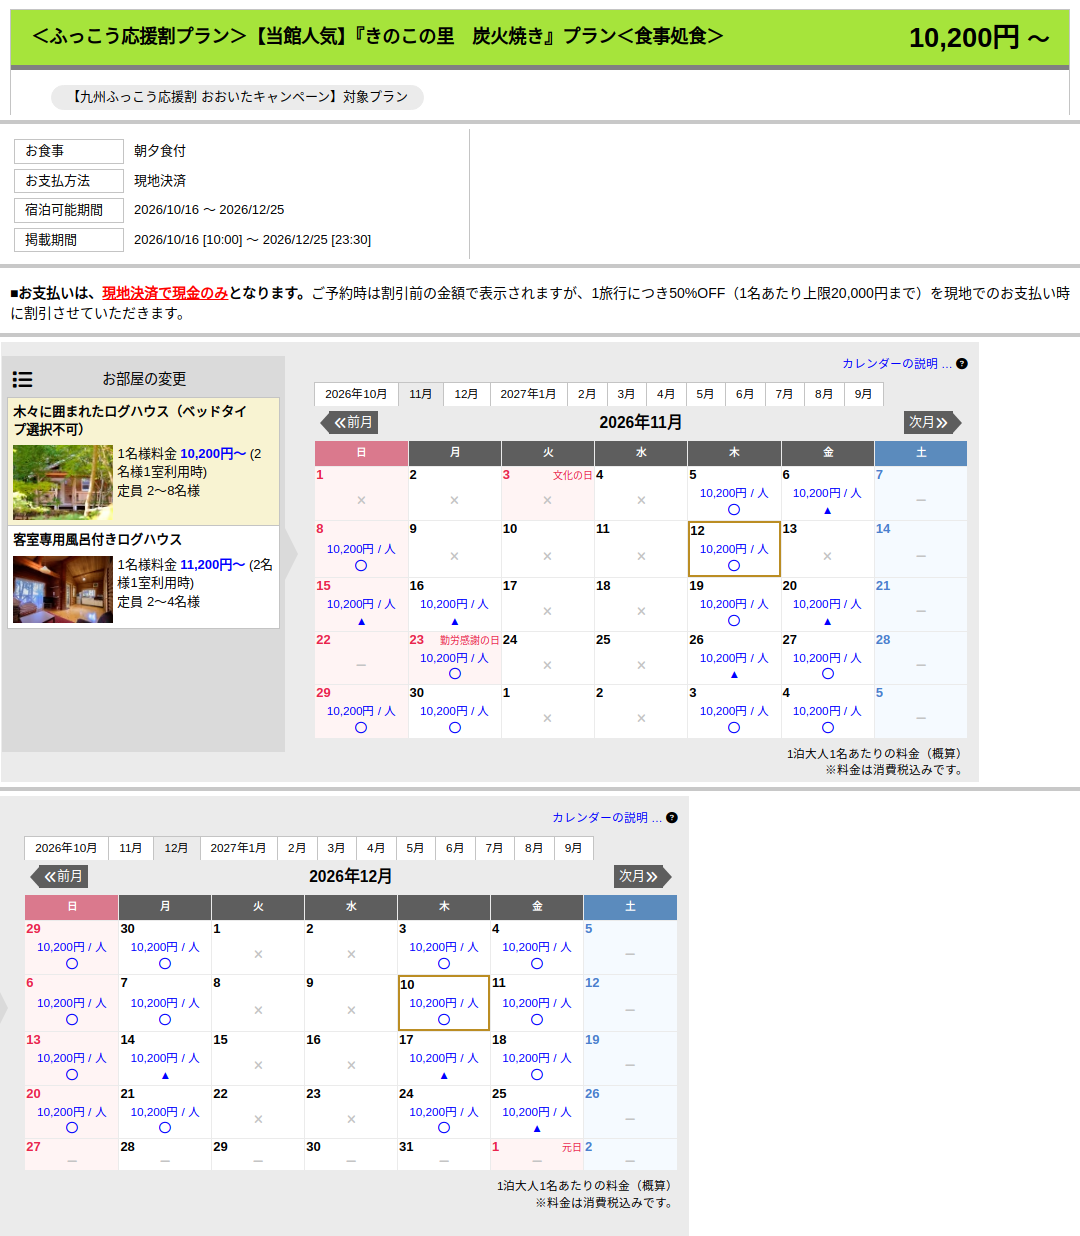Open the forest log house room thumbnail

tap(63, 483)
